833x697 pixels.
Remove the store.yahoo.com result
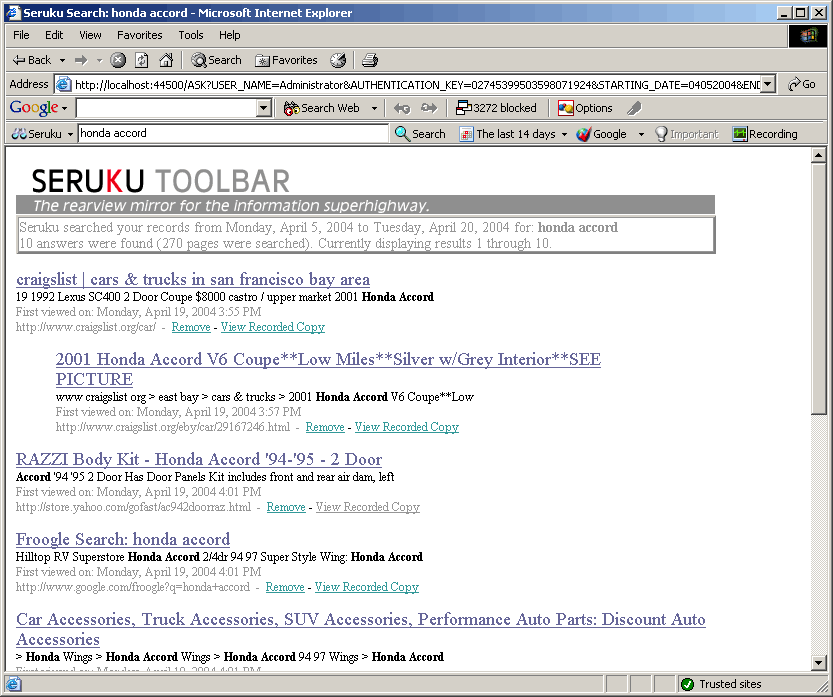[x=286, y=507]
